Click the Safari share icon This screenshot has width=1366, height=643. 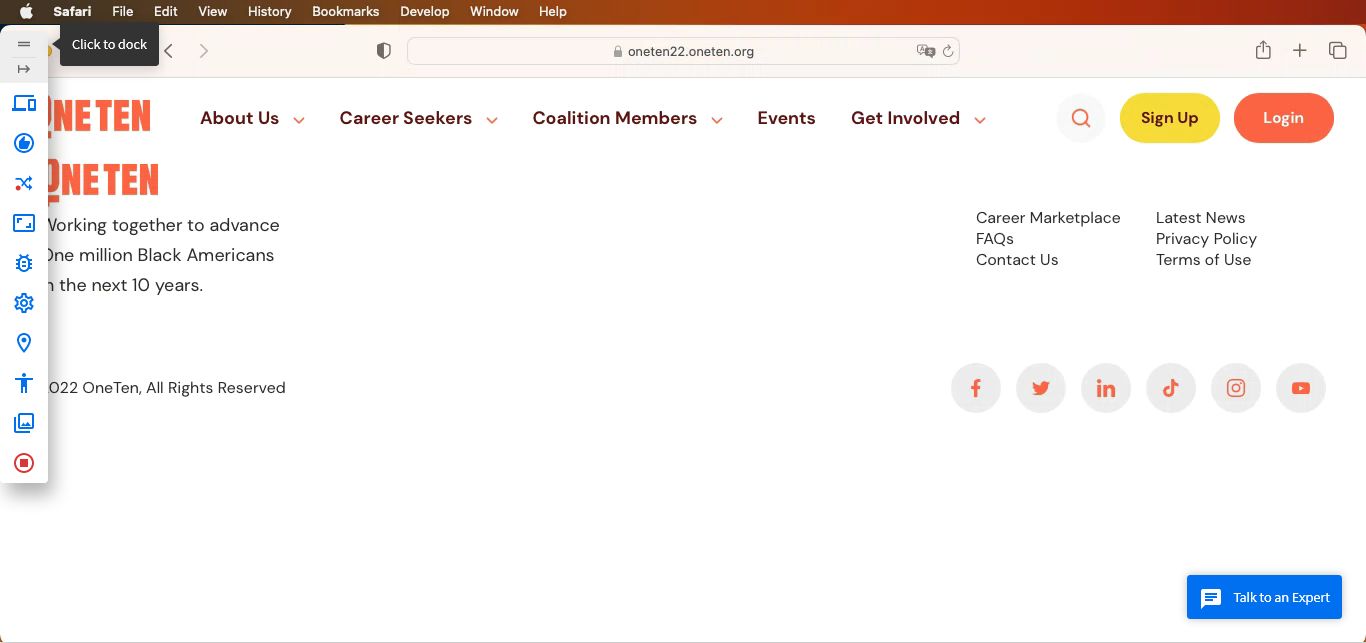(x=1263, y=51)
